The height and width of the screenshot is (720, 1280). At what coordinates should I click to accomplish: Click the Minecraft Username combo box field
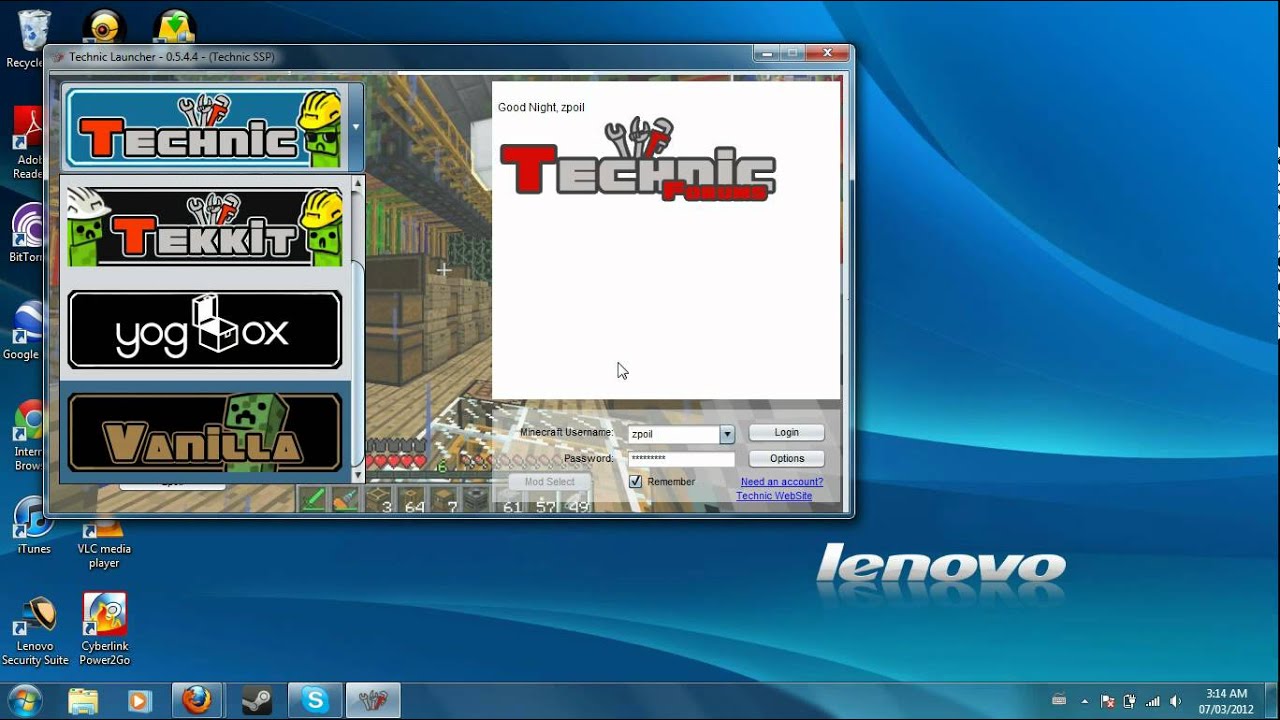point(681,434)
